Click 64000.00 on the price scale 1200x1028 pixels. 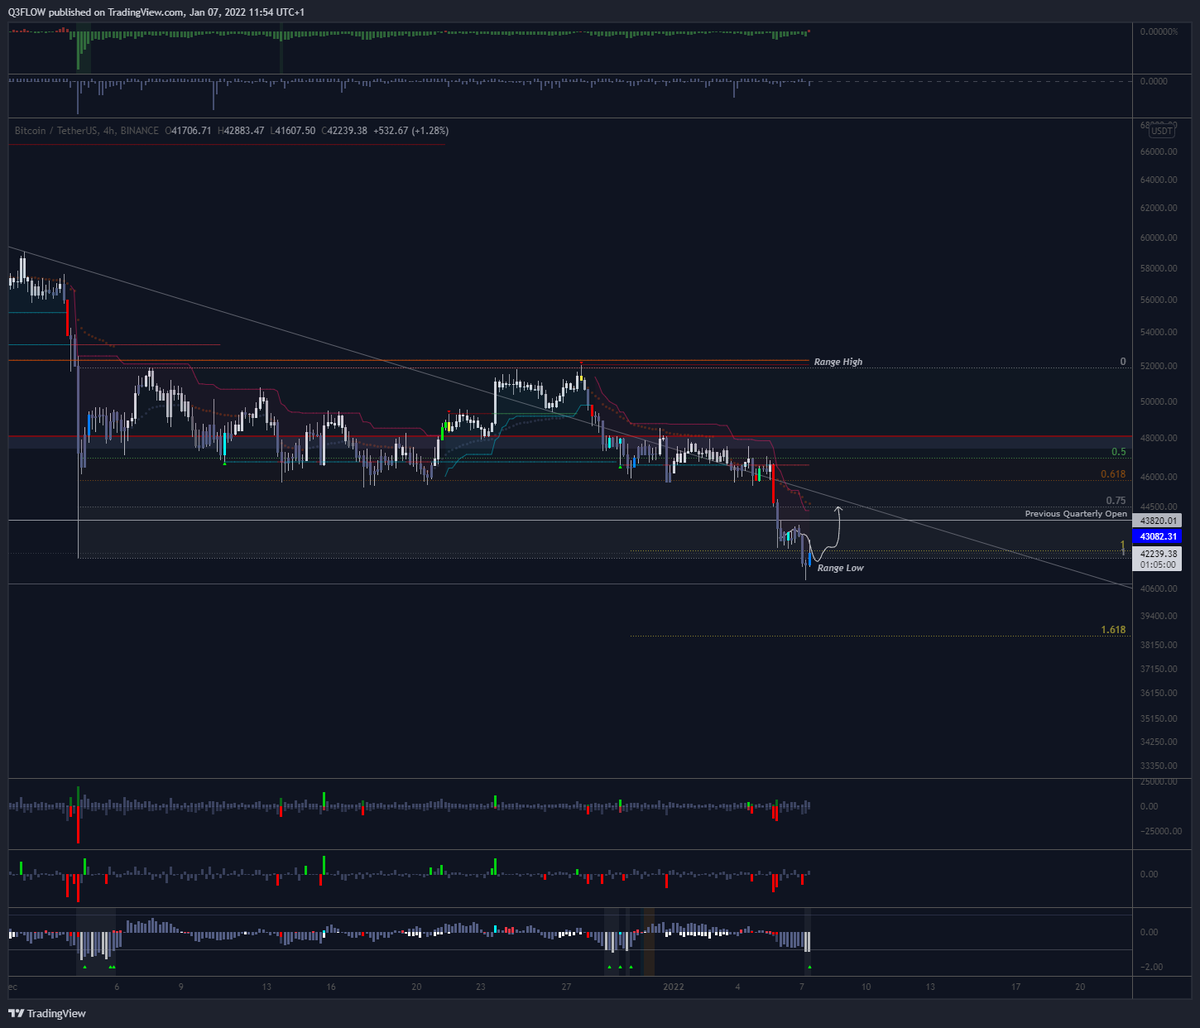(x=1158, y=181)
